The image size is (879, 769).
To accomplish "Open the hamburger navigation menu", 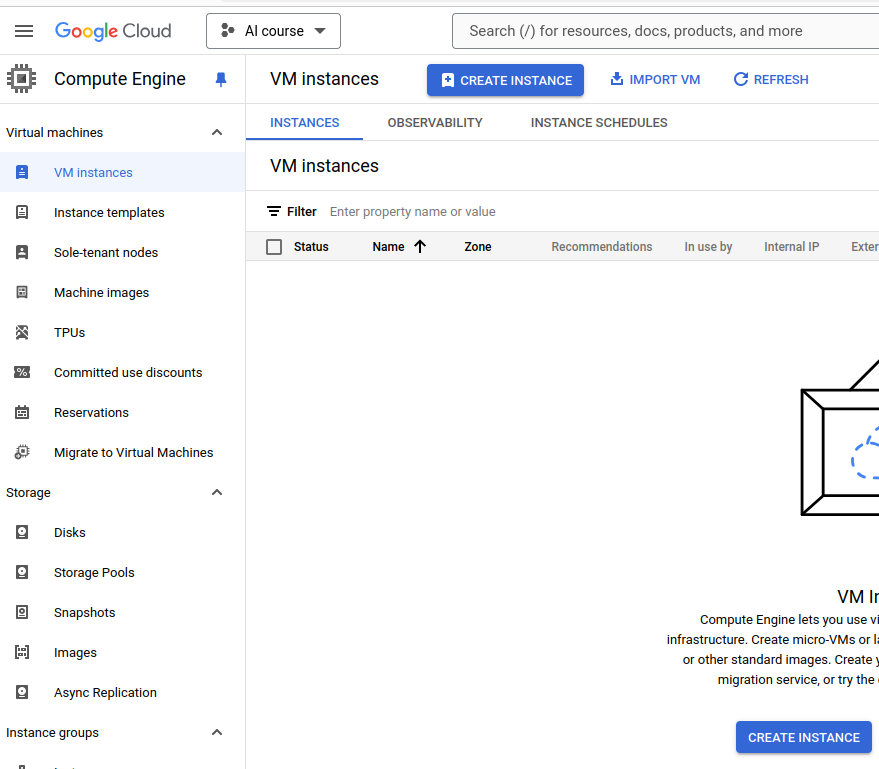I will click(24, 31).
